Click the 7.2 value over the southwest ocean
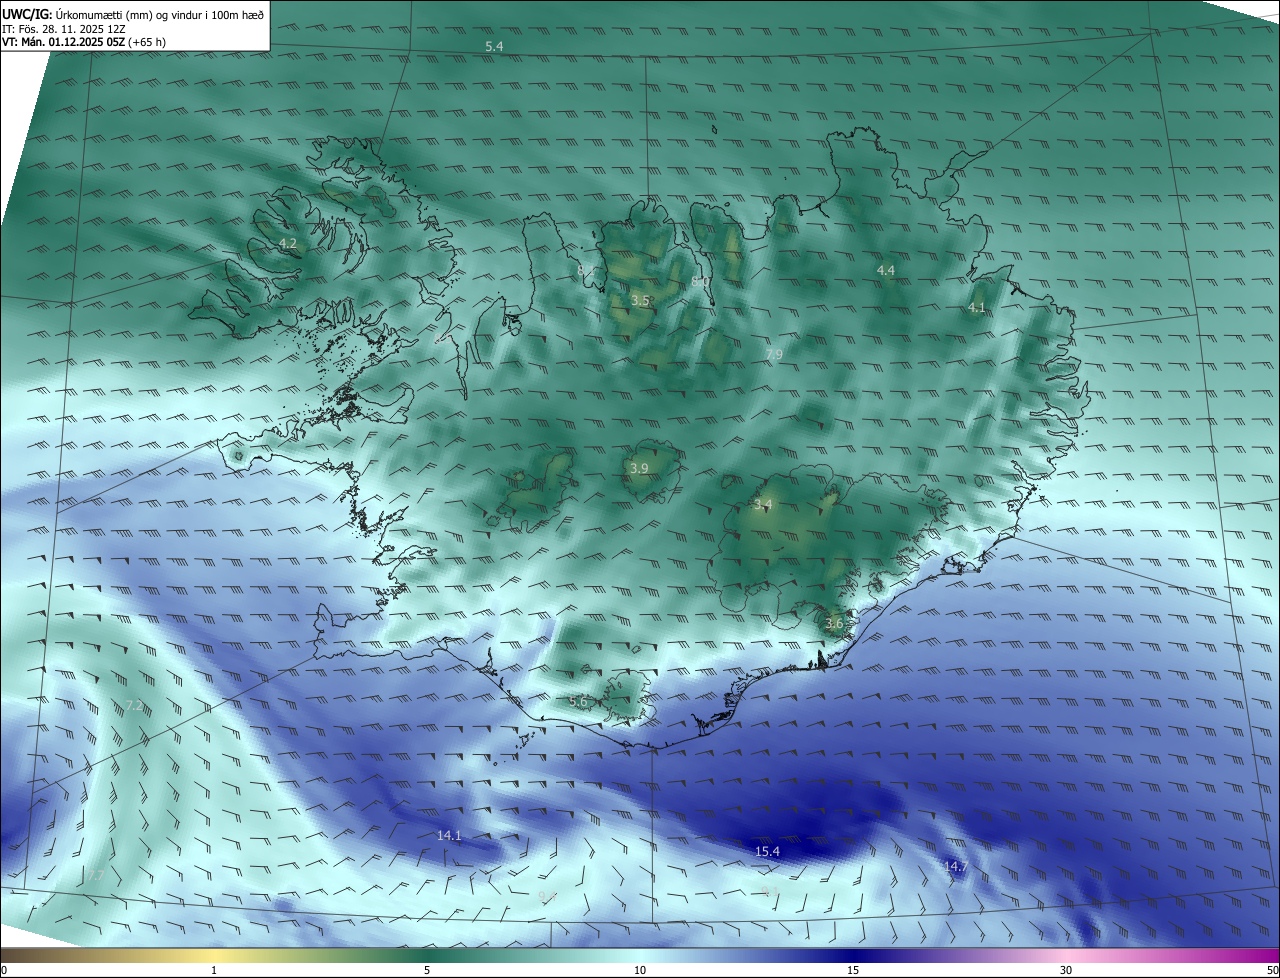1280x978 pixels. pyautogui.click(x=134, y=707)
